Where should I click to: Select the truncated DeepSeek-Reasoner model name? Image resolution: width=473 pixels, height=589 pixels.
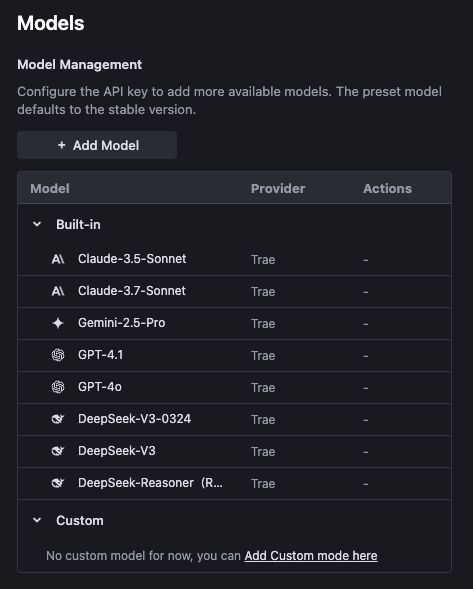click(x=150, y=483)
